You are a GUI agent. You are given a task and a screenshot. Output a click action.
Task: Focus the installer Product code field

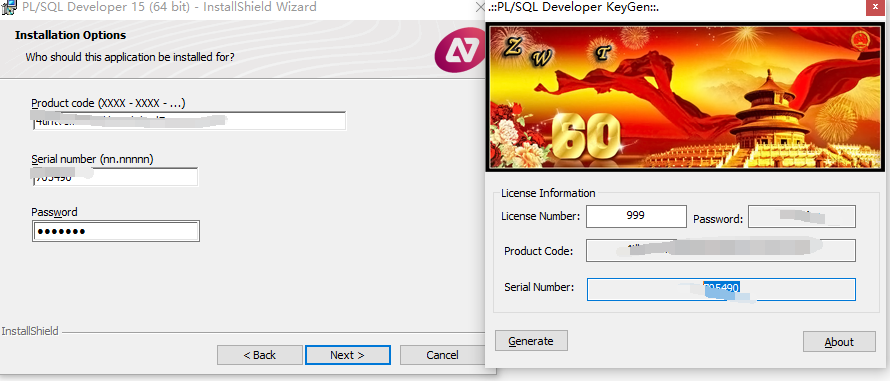click(x=189, y=121)
